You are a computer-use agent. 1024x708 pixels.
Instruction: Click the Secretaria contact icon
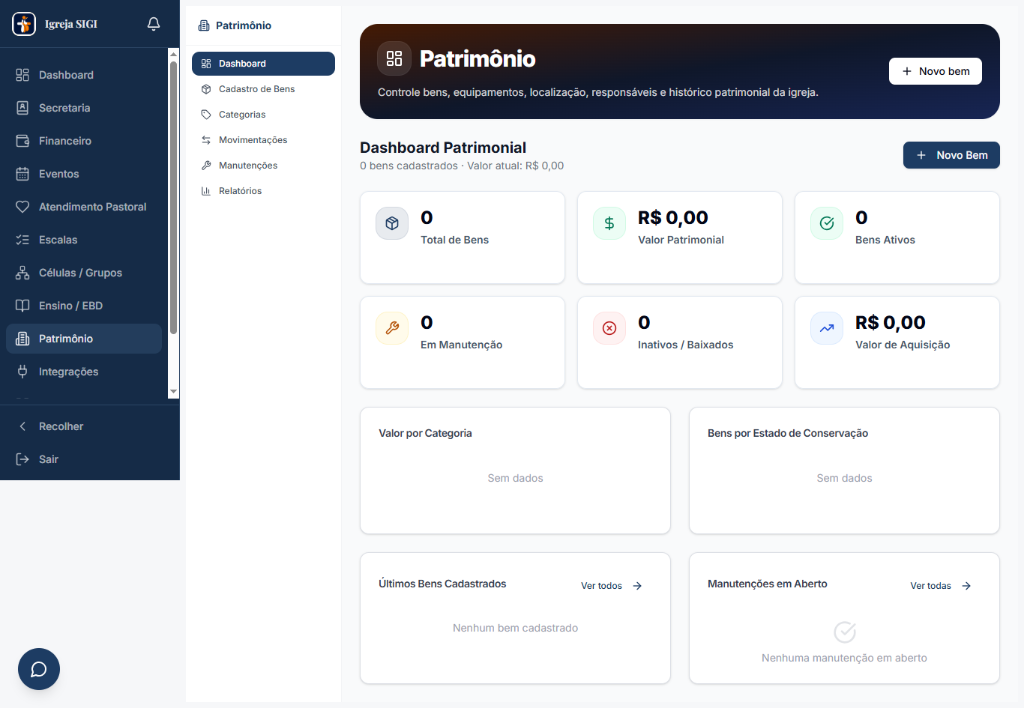coord(22,108)
